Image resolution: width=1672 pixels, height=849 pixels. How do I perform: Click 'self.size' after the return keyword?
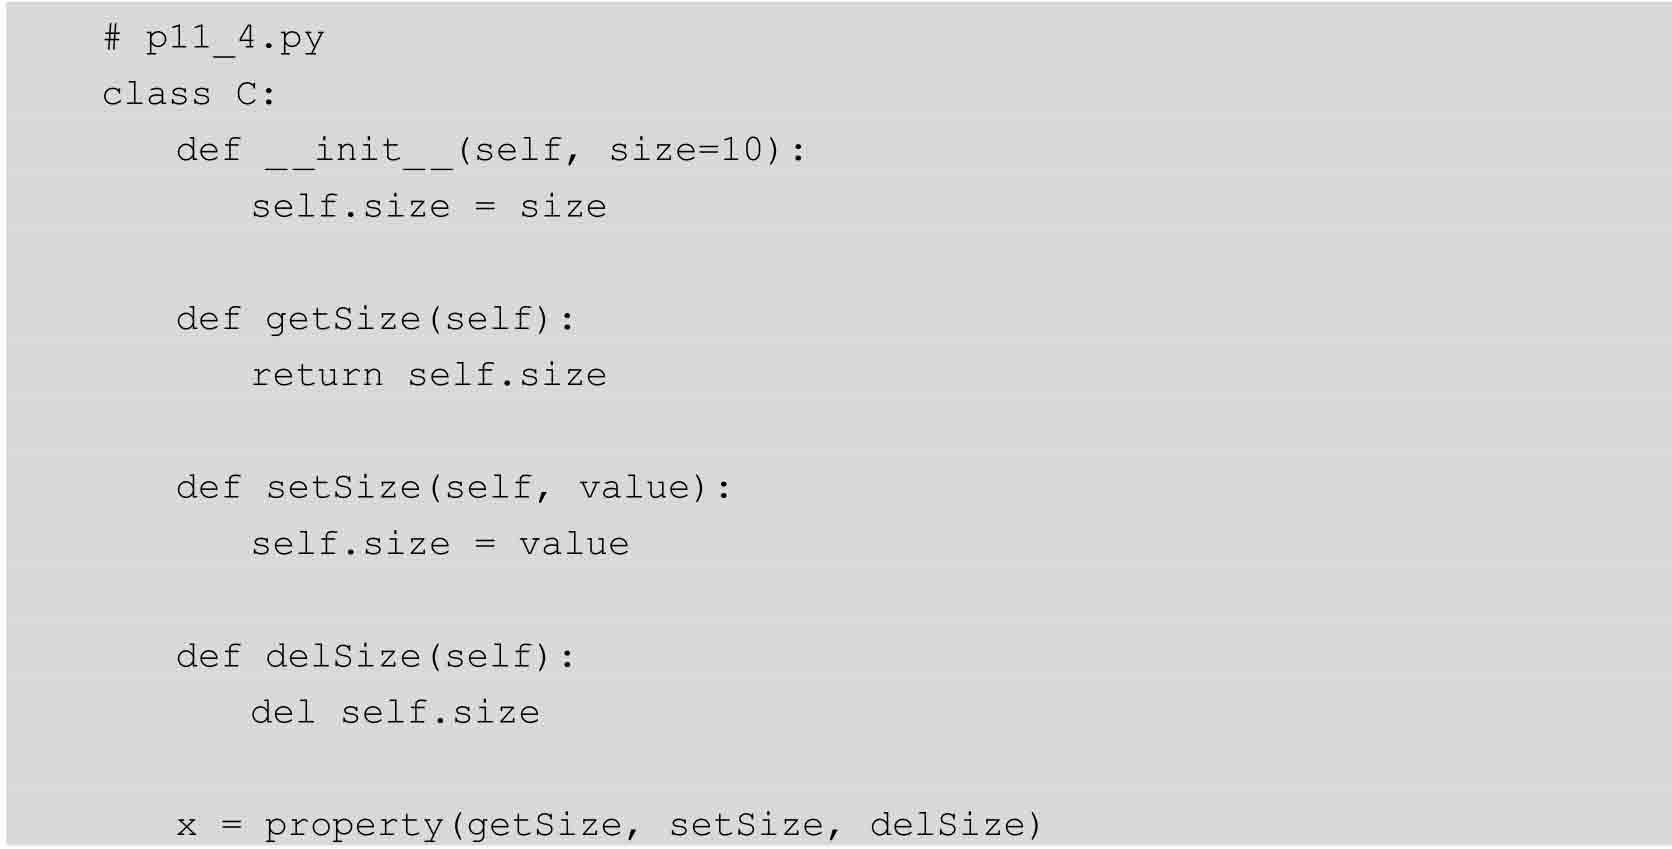click(506, 376)
